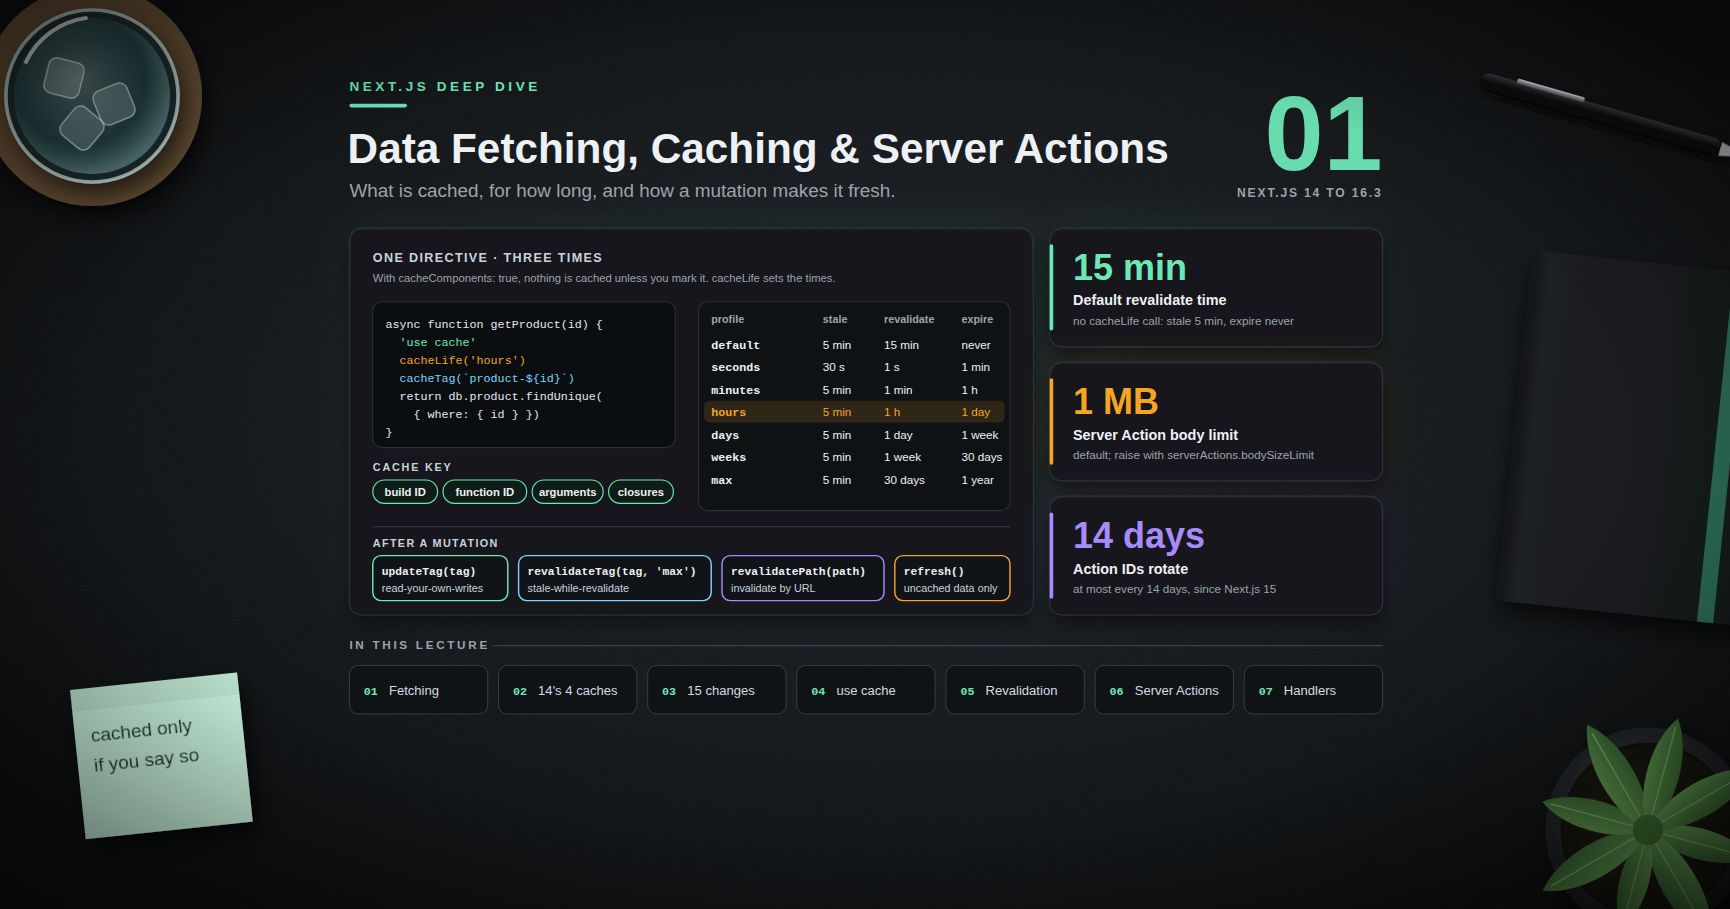Click the function ID cache key pill

485,492
